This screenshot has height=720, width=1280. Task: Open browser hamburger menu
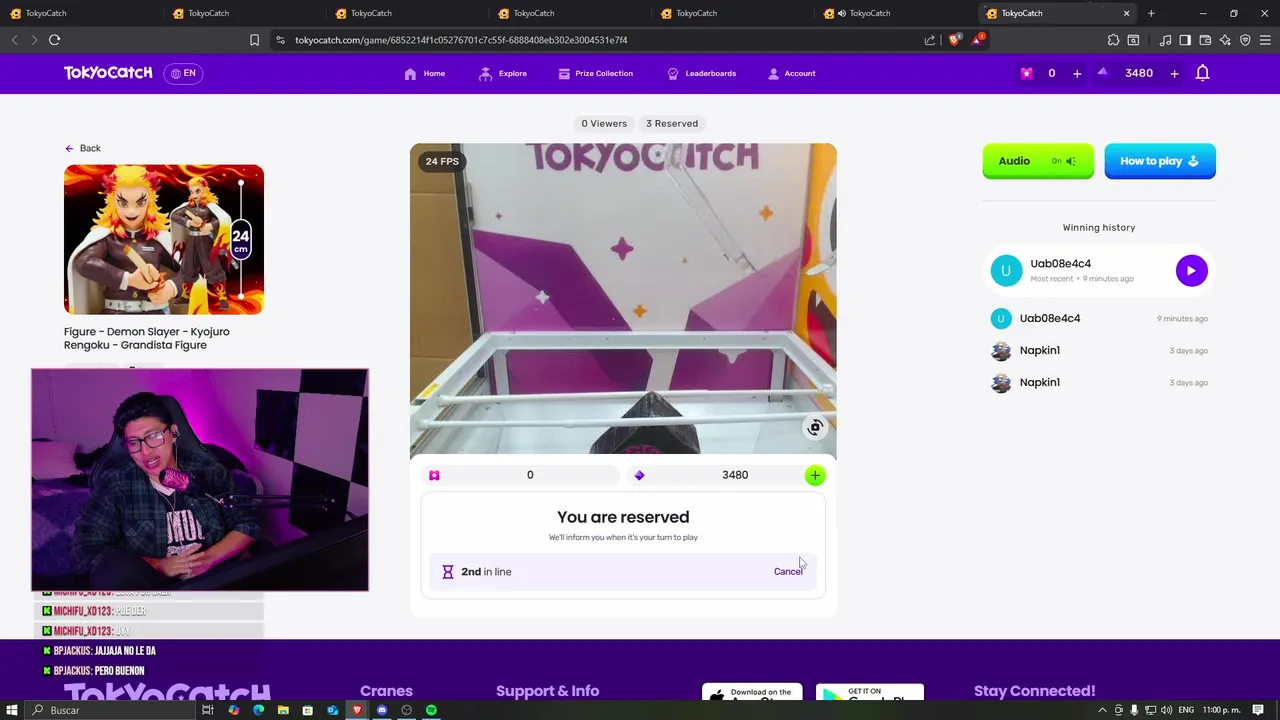click(x=1265, y=40)
